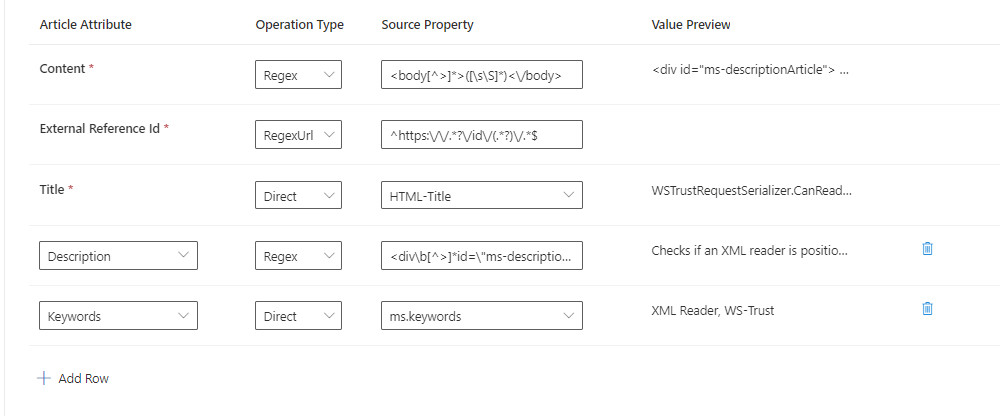Delete the Keywords row with trash icon
1000x416 pixels.
point(927,308)
